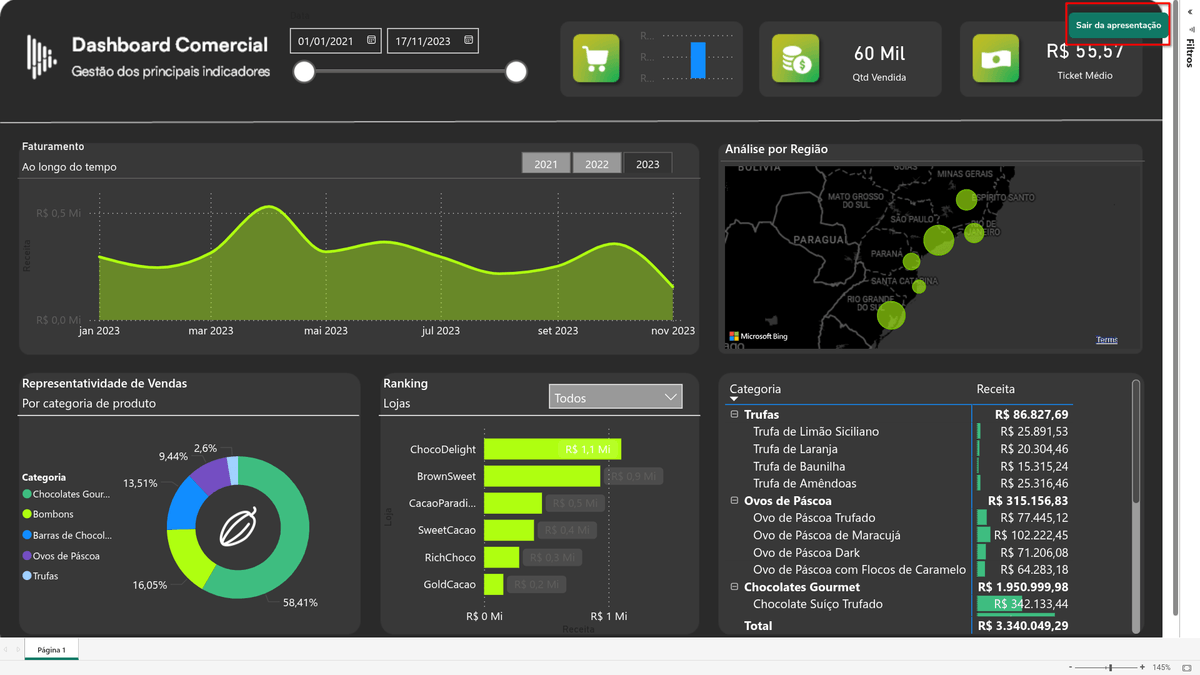Collapse the Ovos de Páscoa category
The image size is (1200, 675).
pos(734,501)
